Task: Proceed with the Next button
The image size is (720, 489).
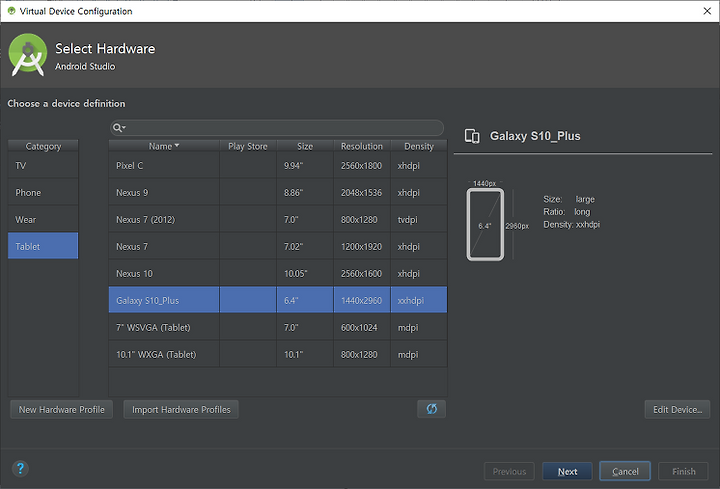Action: [567, 471]
